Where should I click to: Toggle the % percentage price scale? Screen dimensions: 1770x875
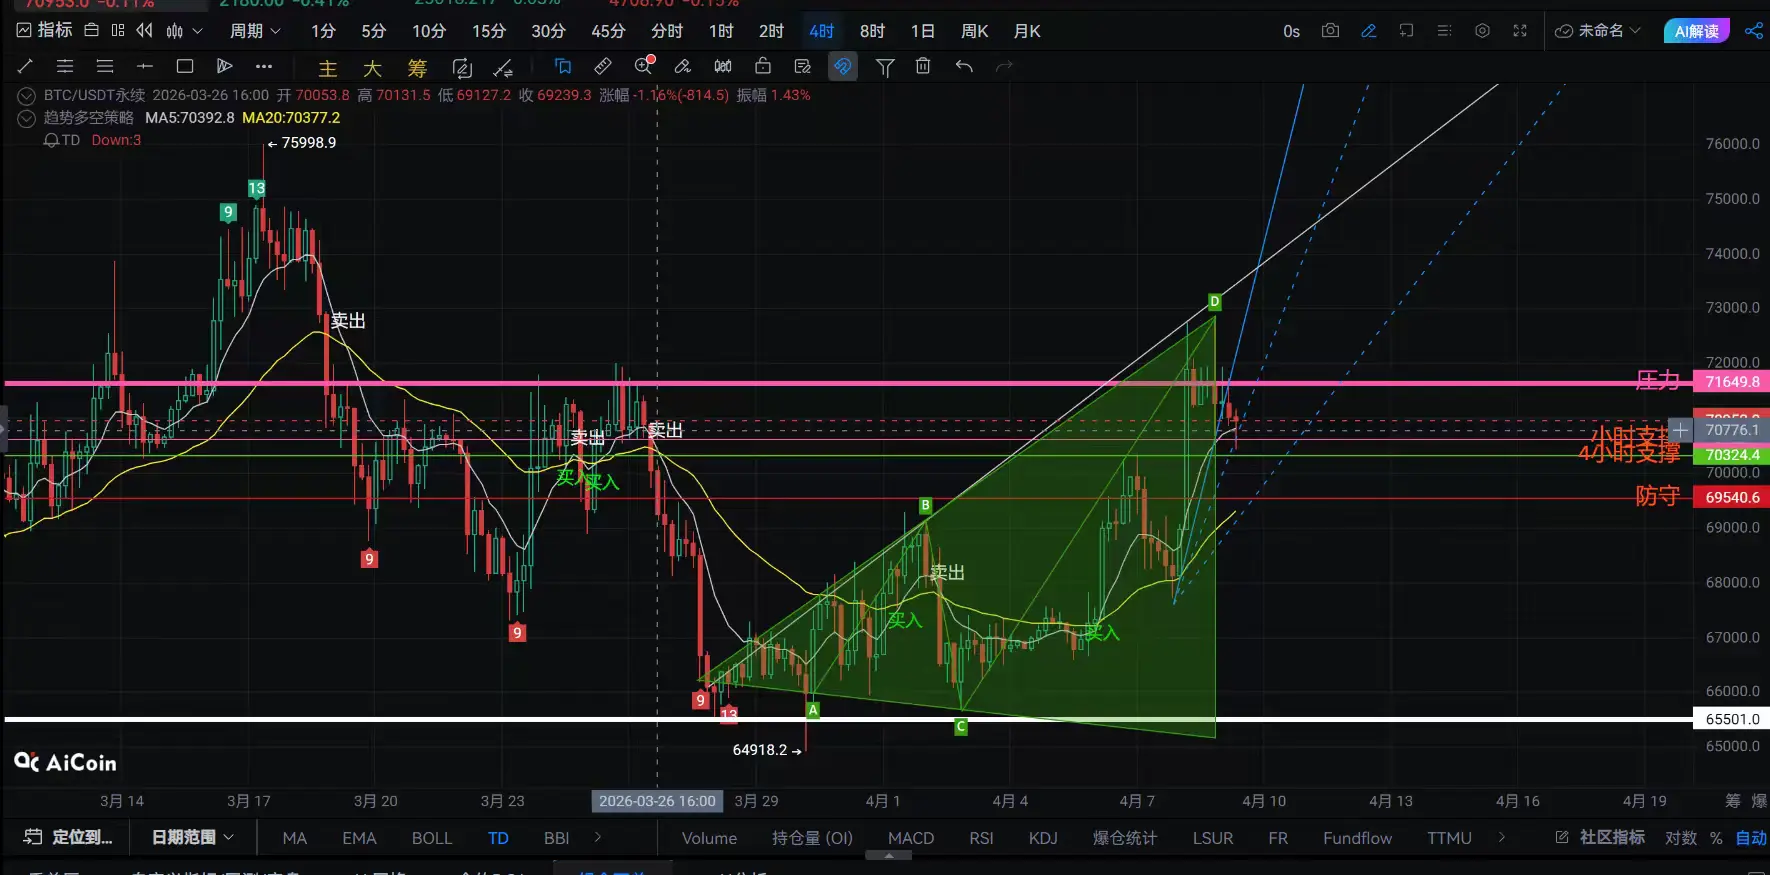pyautogui.click(x=1716, y=838)
